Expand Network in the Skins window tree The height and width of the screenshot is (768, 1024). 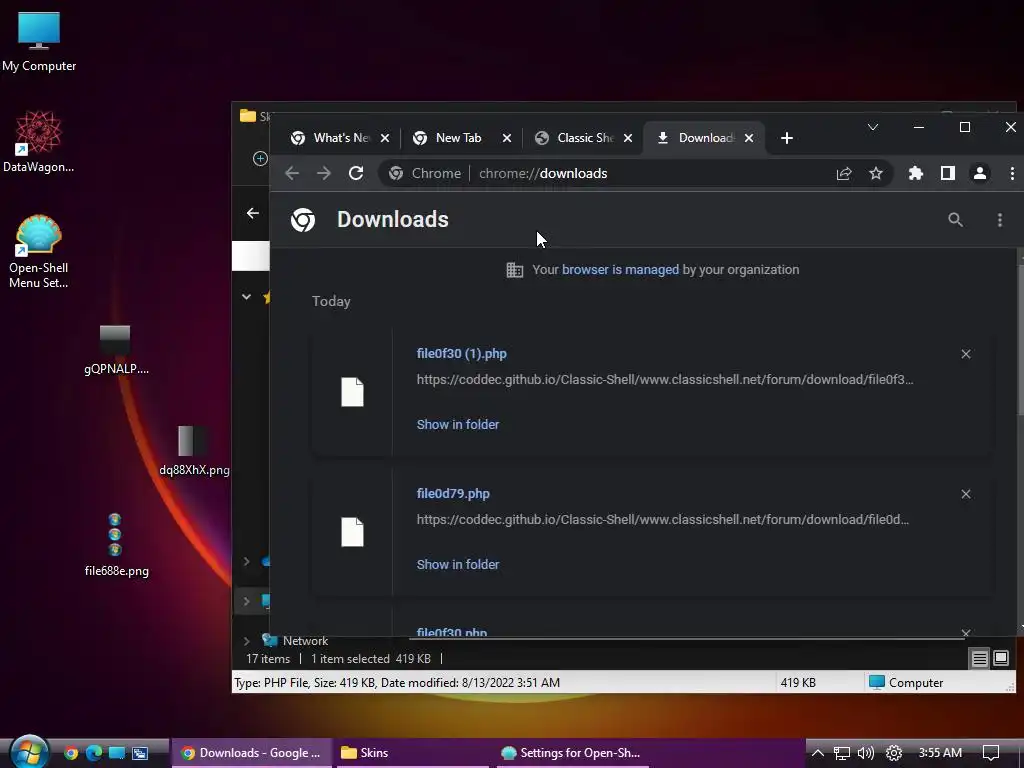pyautogui.click(x=247, y=641)
